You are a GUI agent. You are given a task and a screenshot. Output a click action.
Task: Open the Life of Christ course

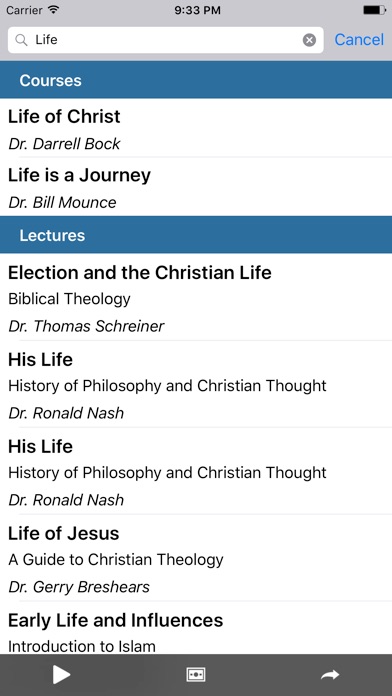click(x=196, y=128)
